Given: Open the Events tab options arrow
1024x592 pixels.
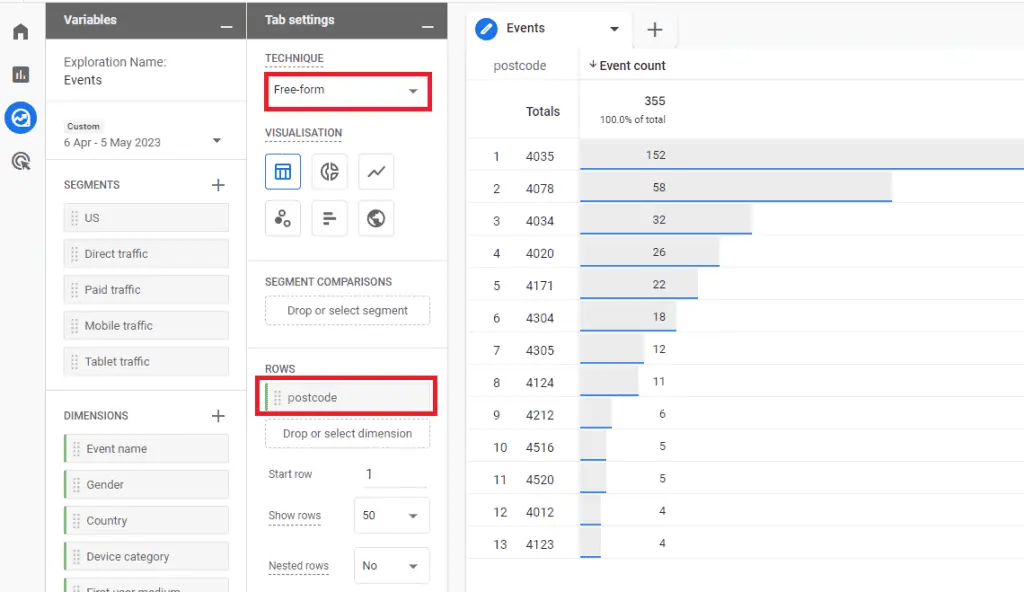Looking at the screenshot, I should (x=615, y=29).
